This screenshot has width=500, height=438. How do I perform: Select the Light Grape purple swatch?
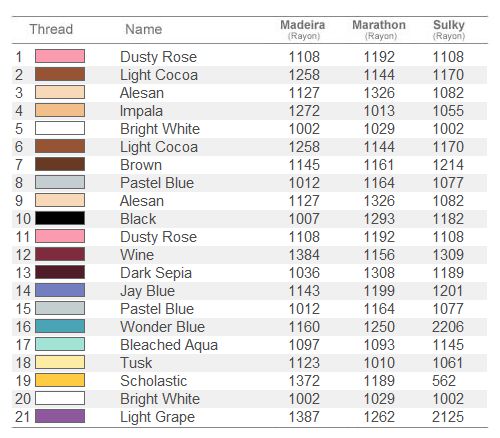coord(60,416)
